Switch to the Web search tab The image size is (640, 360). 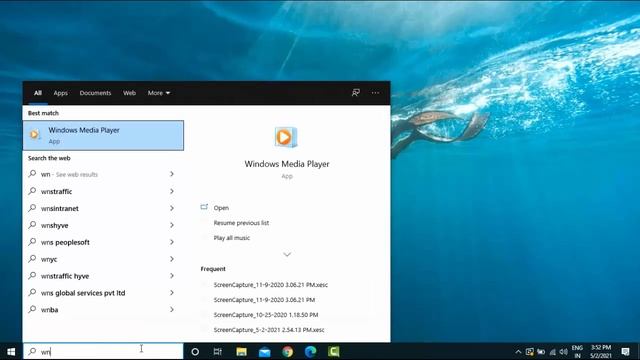[x=129, y=93]
